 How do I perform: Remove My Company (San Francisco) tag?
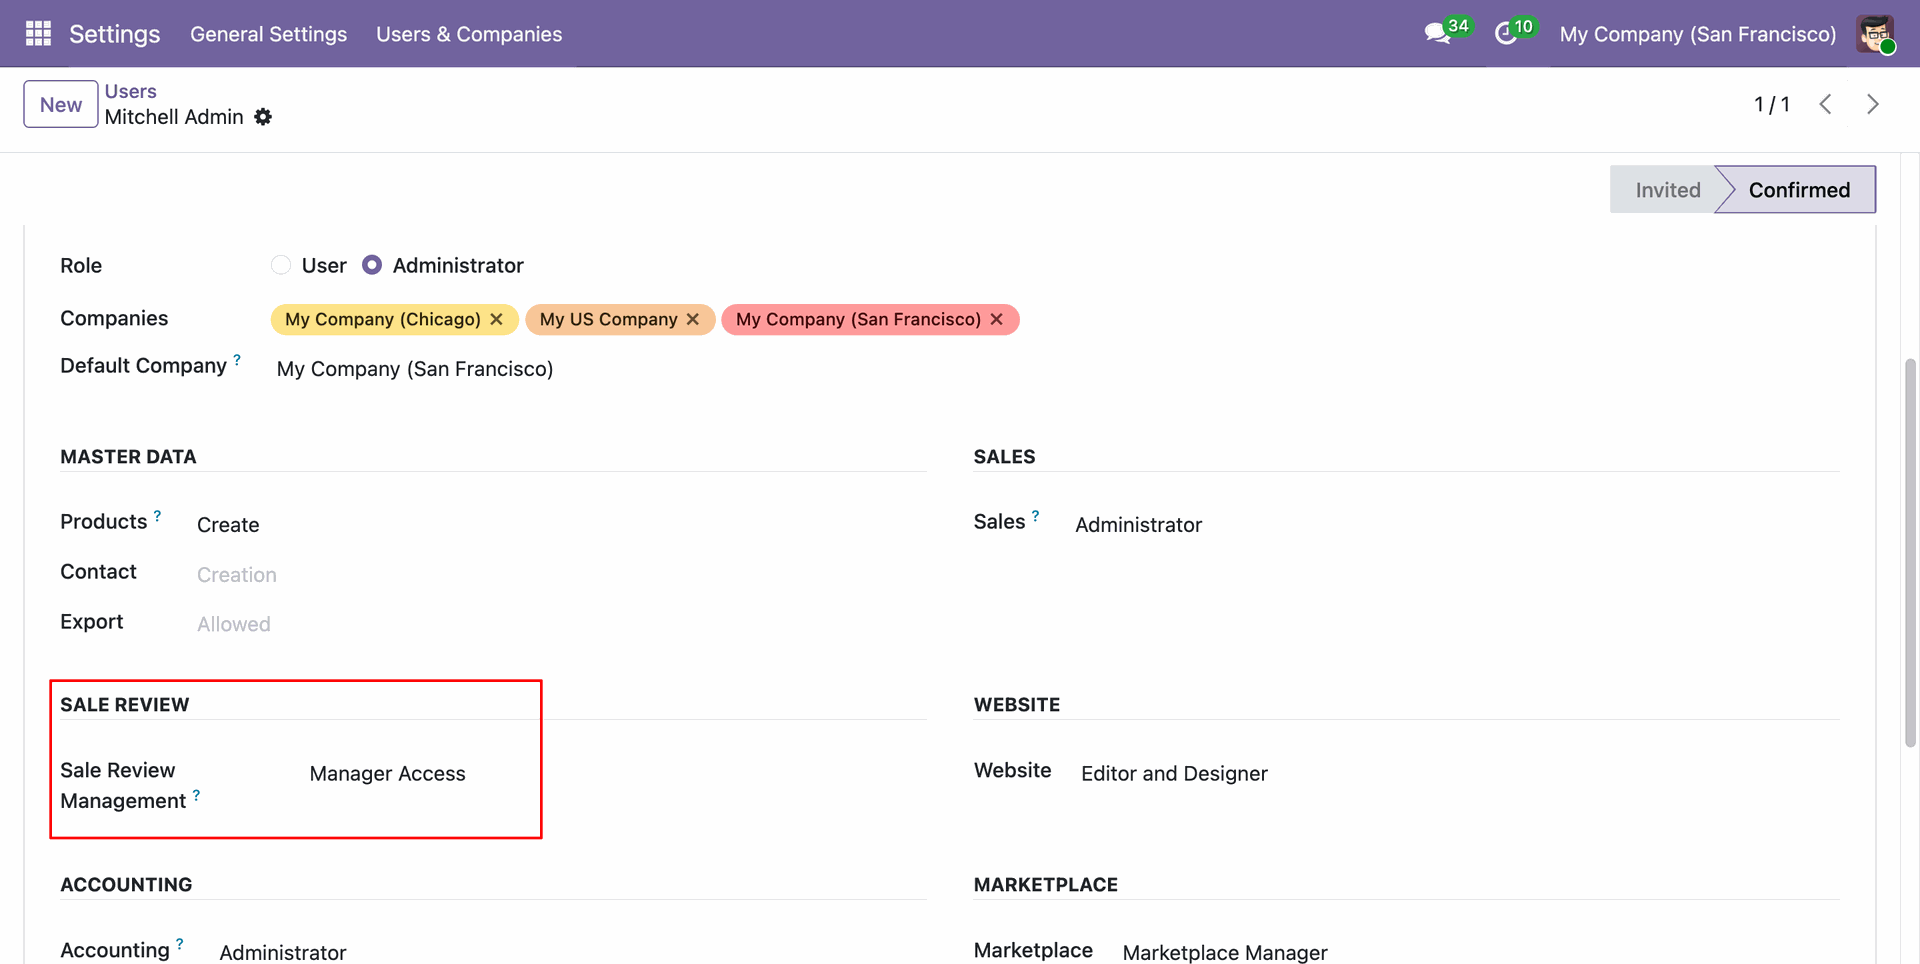click(x=997, y=319)
